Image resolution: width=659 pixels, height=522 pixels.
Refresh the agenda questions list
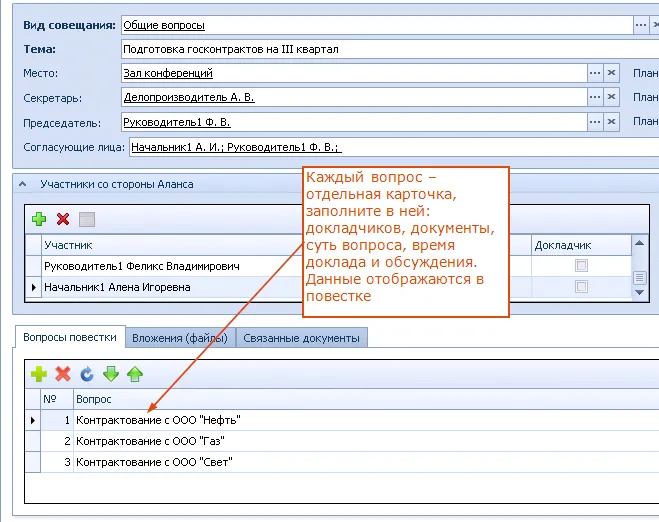(87, 374)
